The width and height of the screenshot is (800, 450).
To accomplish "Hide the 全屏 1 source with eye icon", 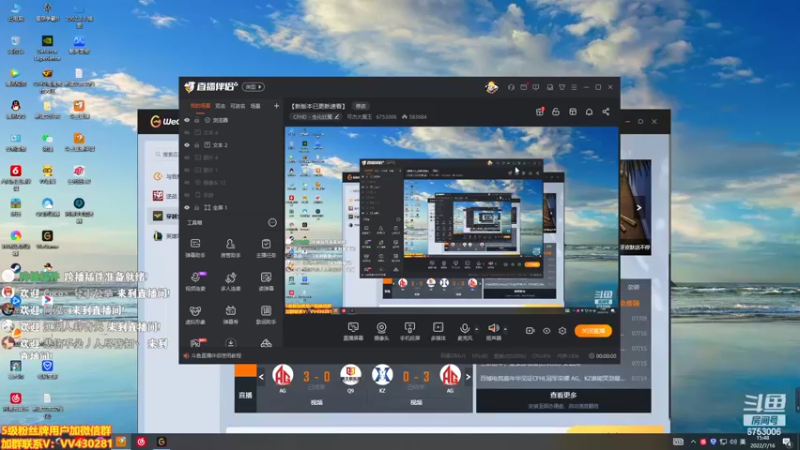I will [187, 208].
